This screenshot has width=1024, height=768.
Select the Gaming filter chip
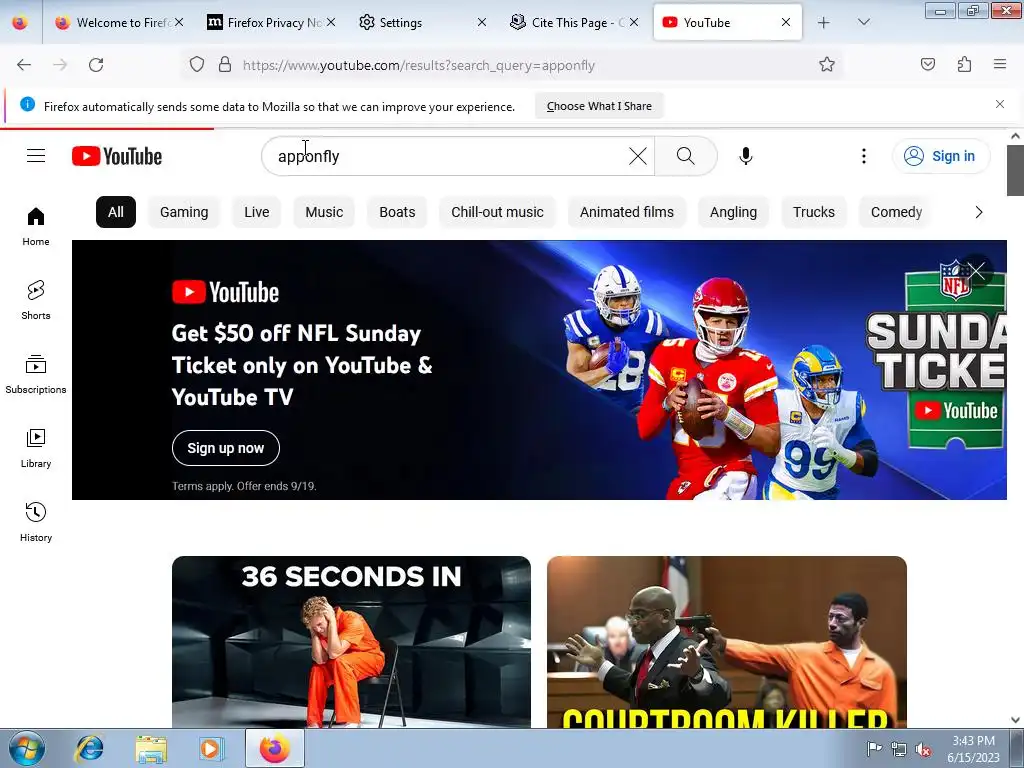pyautogui.click(x=184, y=212)
